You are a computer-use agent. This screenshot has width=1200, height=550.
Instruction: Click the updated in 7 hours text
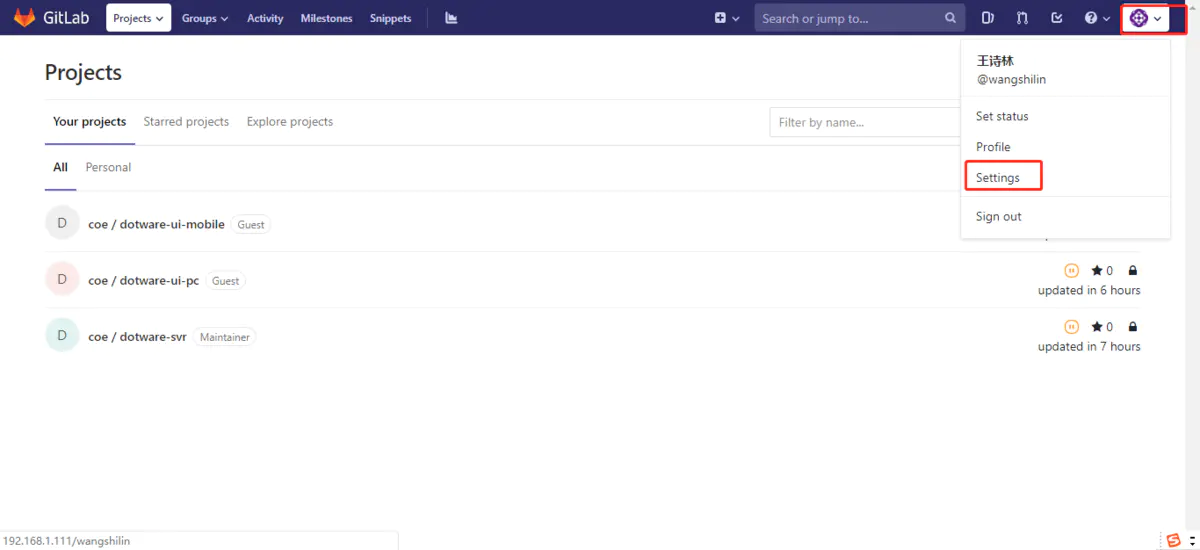click(1089, 346)
